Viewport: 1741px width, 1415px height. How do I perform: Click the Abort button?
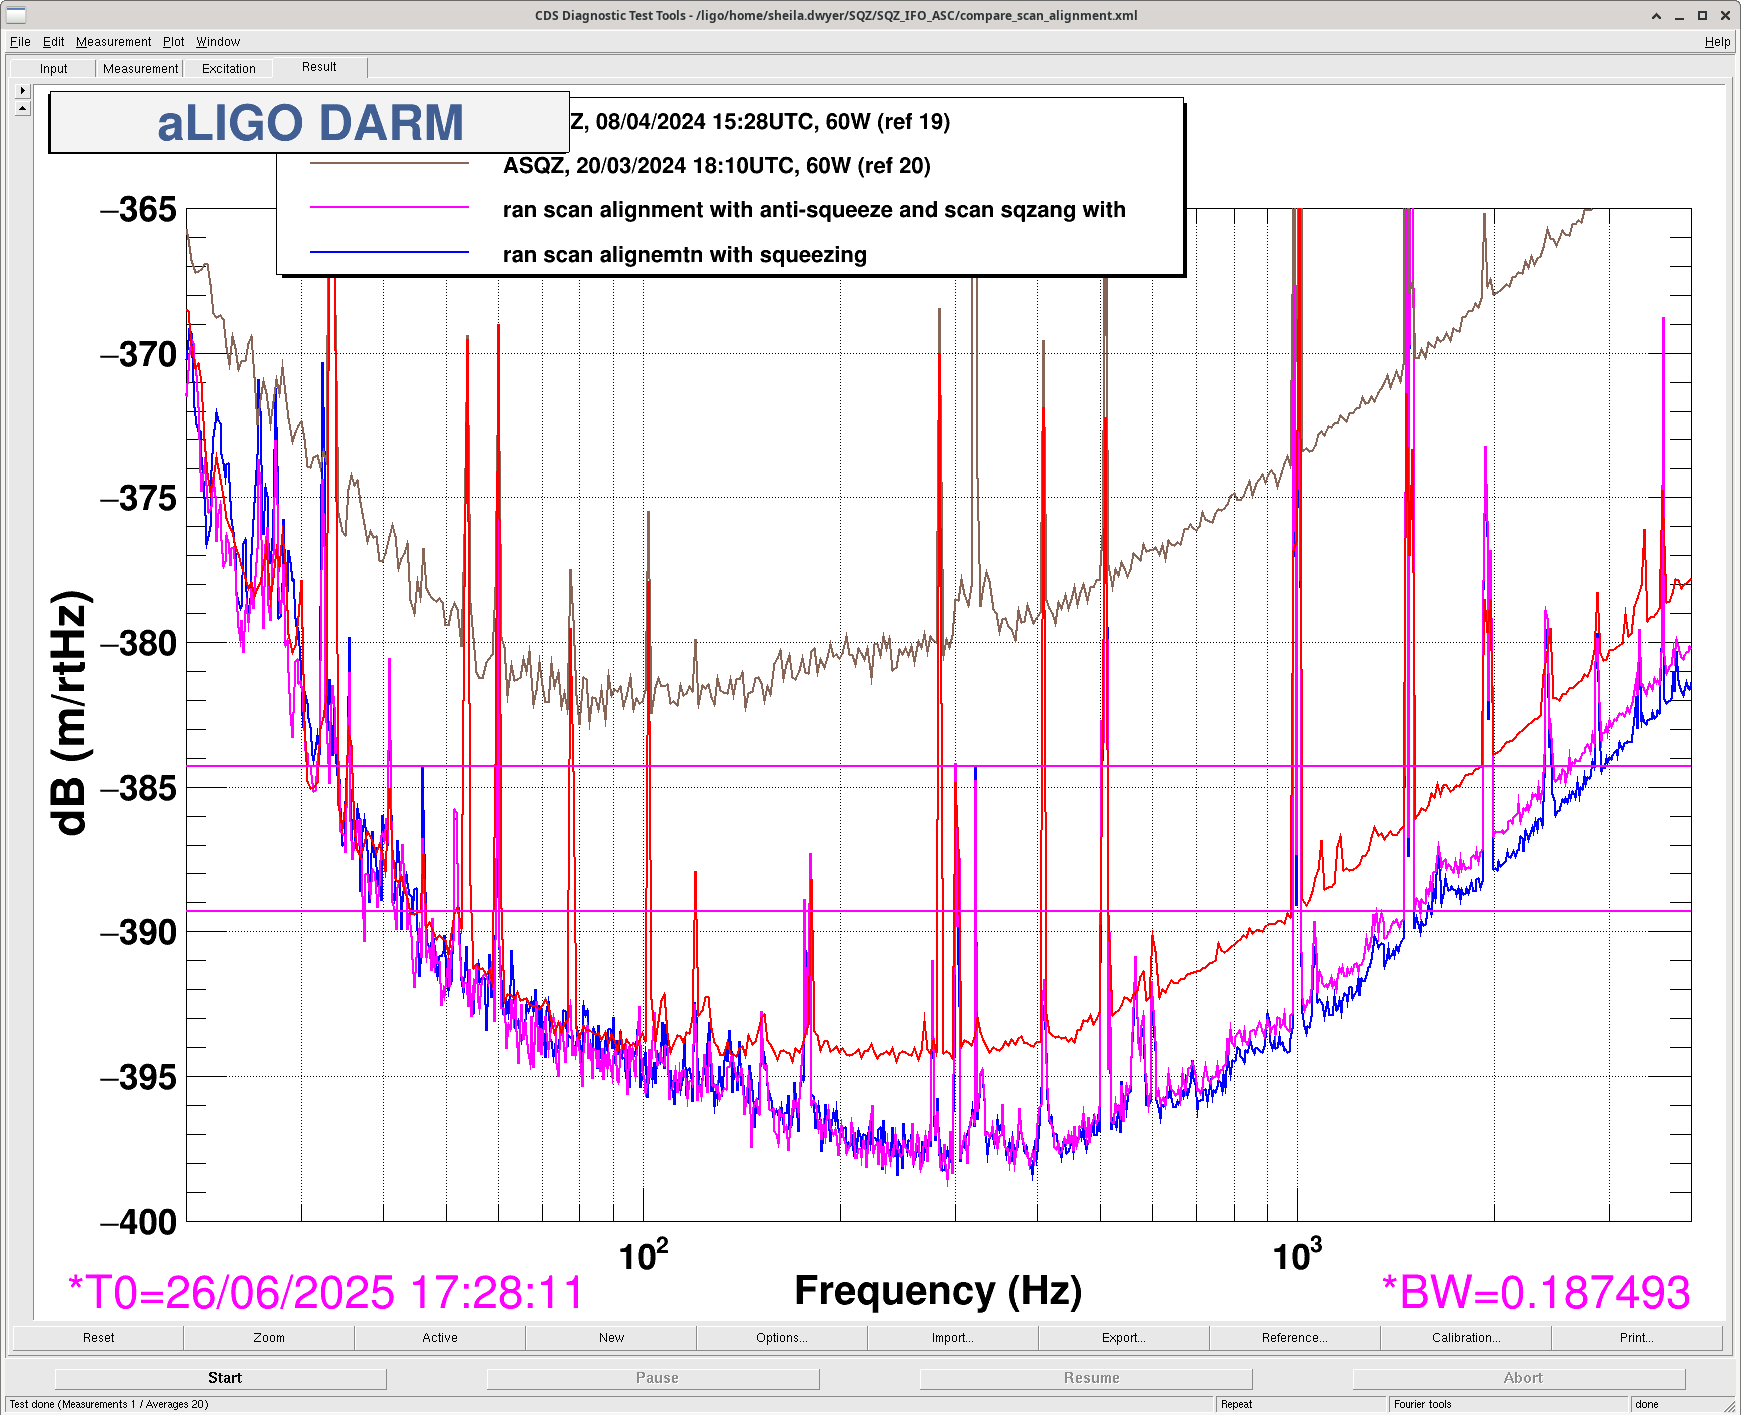[x=1519, y=1378]
